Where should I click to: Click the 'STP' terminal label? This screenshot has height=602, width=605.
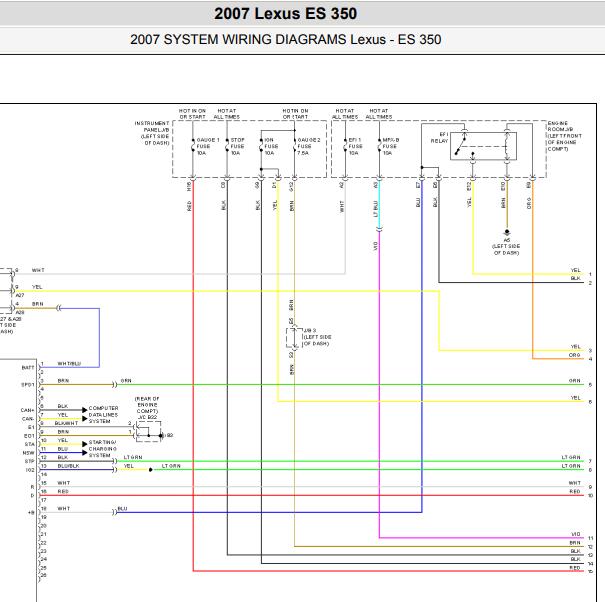point(30,461)
